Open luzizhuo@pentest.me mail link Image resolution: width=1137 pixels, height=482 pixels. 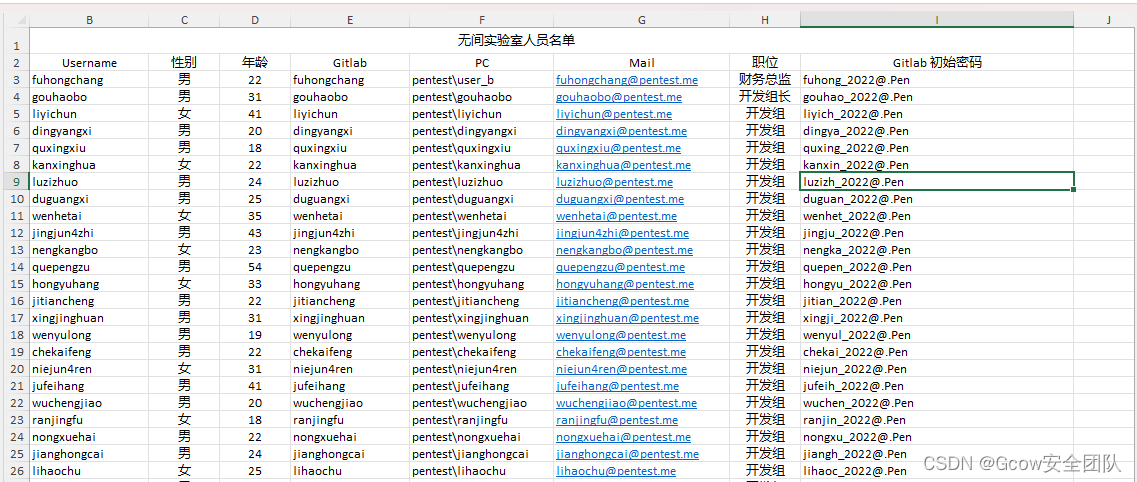pyautogui.click(x=614, y=183)
